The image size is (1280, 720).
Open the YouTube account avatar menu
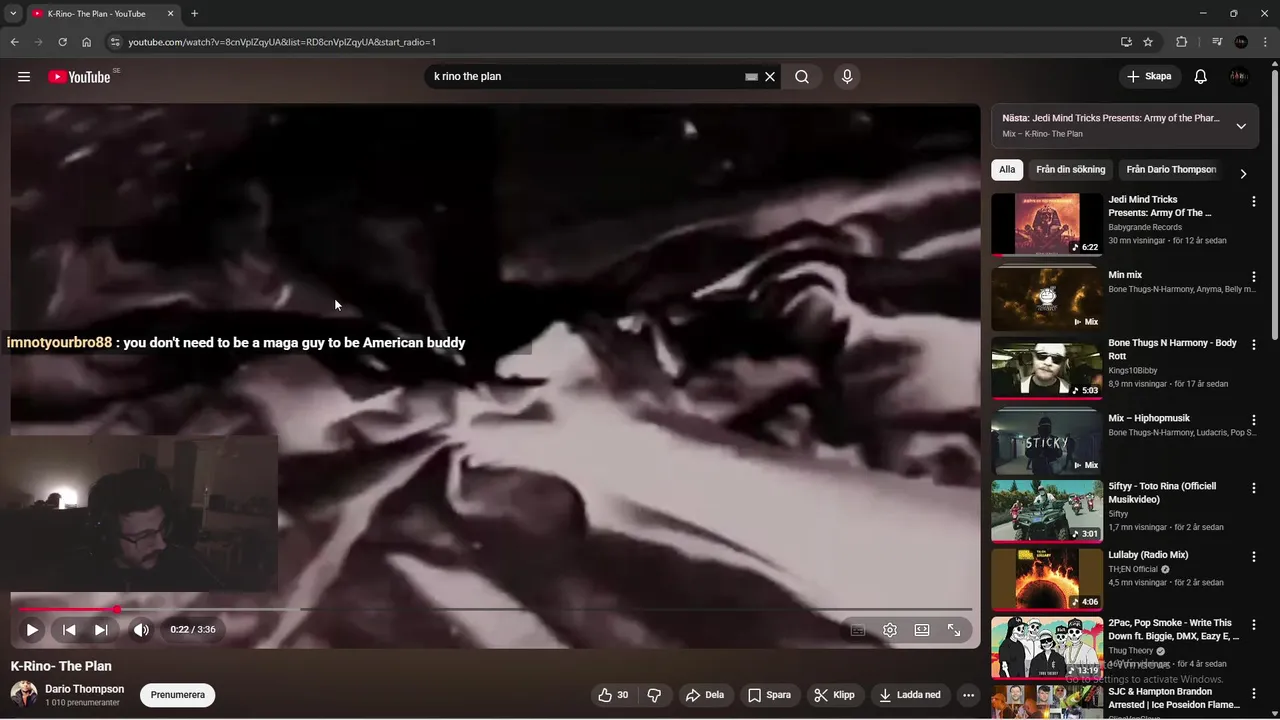pyautogui.click(x=1240, y=77)
